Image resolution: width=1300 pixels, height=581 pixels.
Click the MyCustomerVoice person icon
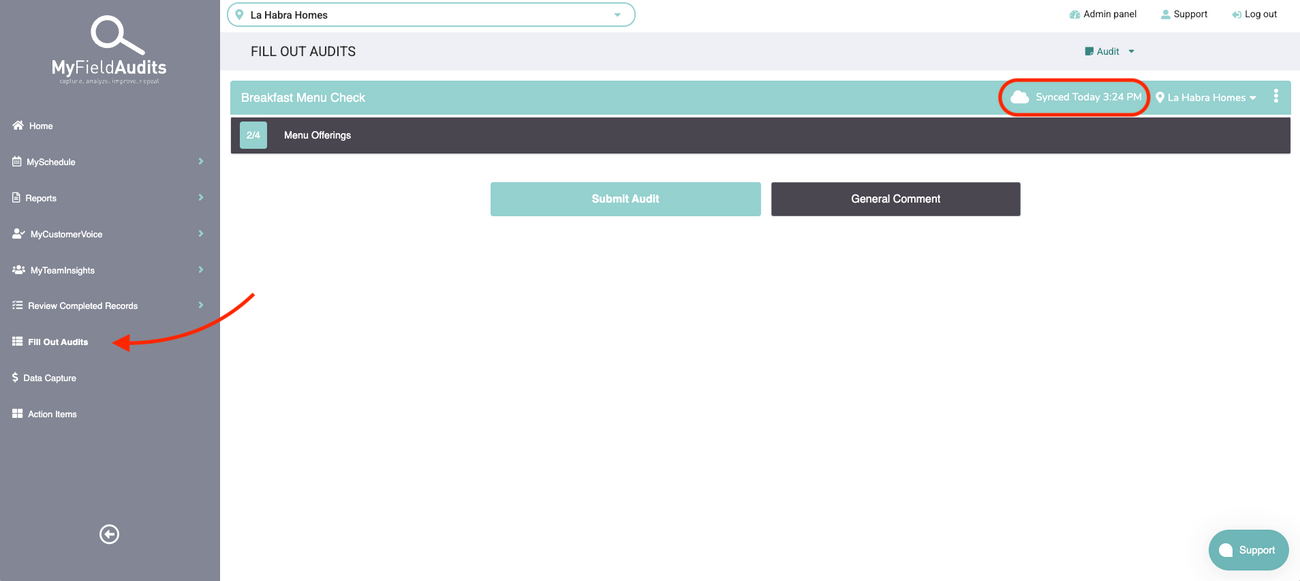click(x=19, y=234)
